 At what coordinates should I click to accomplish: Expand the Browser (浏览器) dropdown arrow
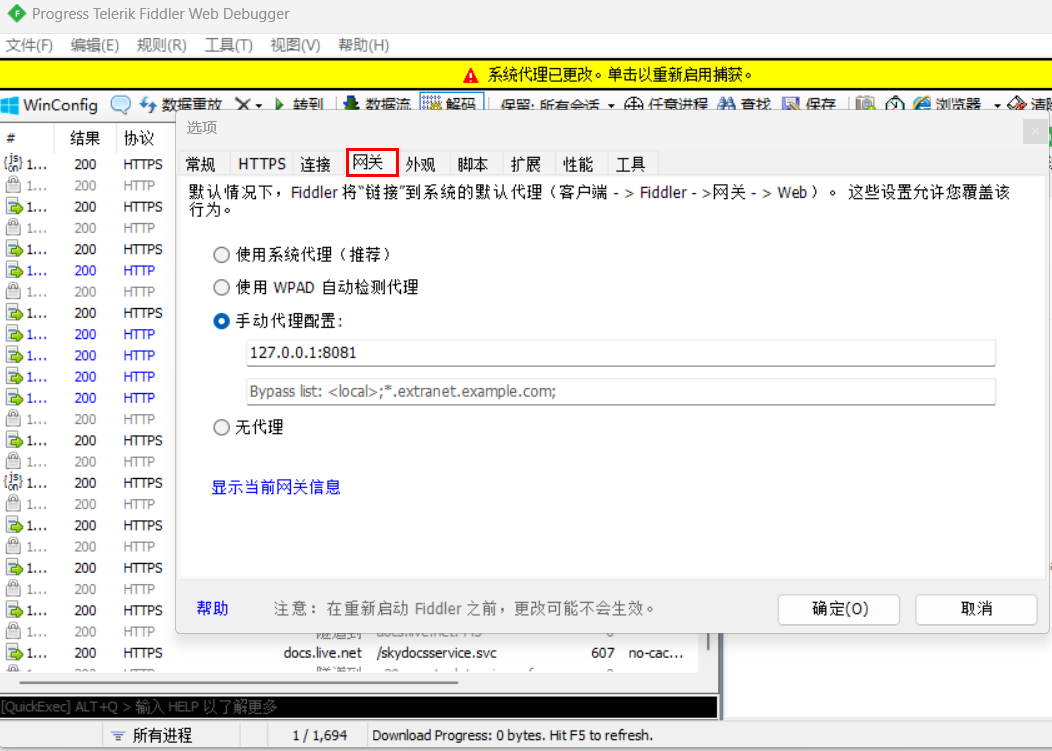[x=997, y=106]
